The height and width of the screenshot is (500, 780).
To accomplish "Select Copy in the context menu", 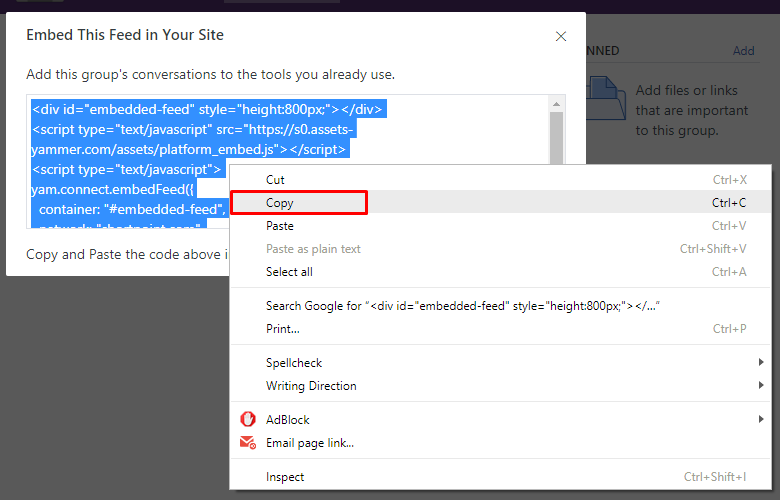I will click(500, 202).
